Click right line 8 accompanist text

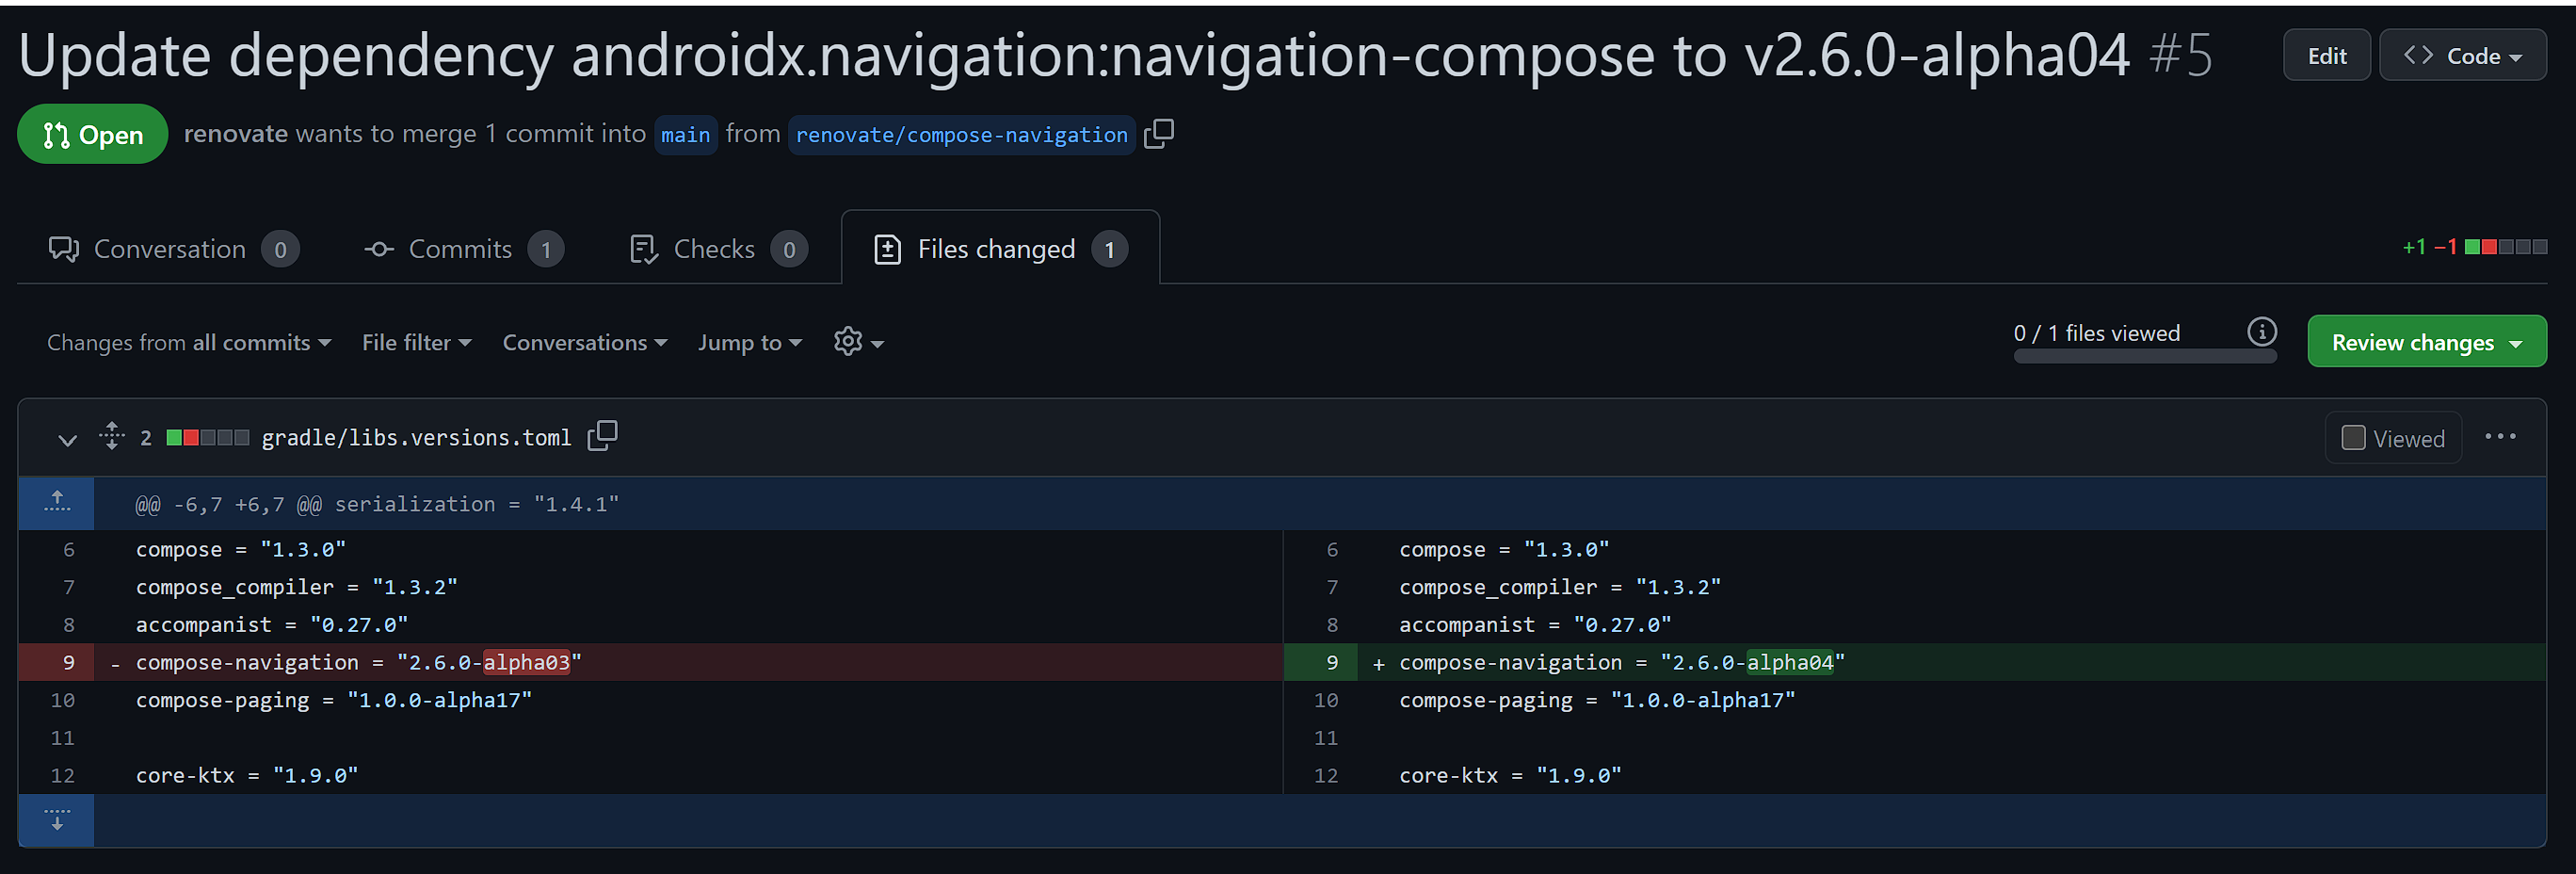[1535, 625]
